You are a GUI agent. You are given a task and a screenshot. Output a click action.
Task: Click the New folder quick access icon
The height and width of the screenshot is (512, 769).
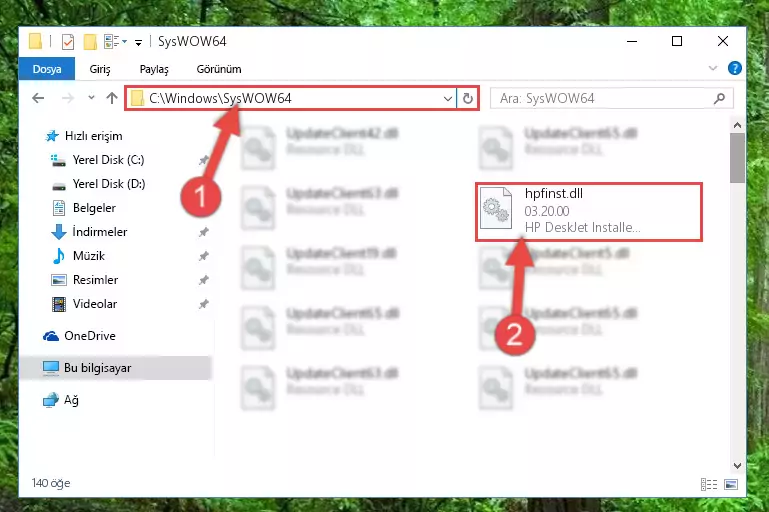[x=90, y=42]
